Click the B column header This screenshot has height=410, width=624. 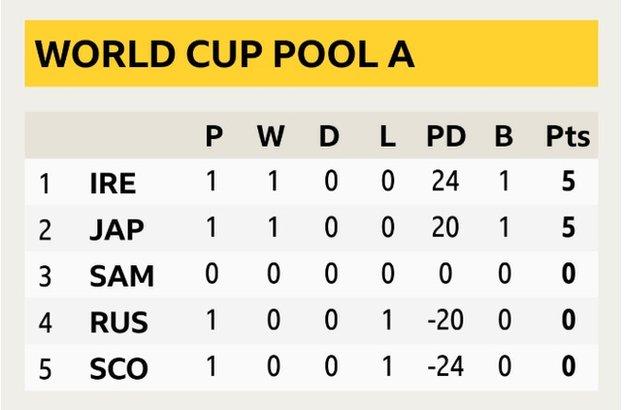click(503, 138)
